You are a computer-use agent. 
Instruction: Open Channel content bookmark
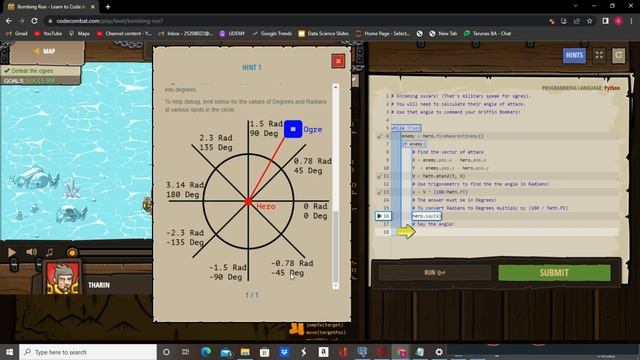point(124,33)
